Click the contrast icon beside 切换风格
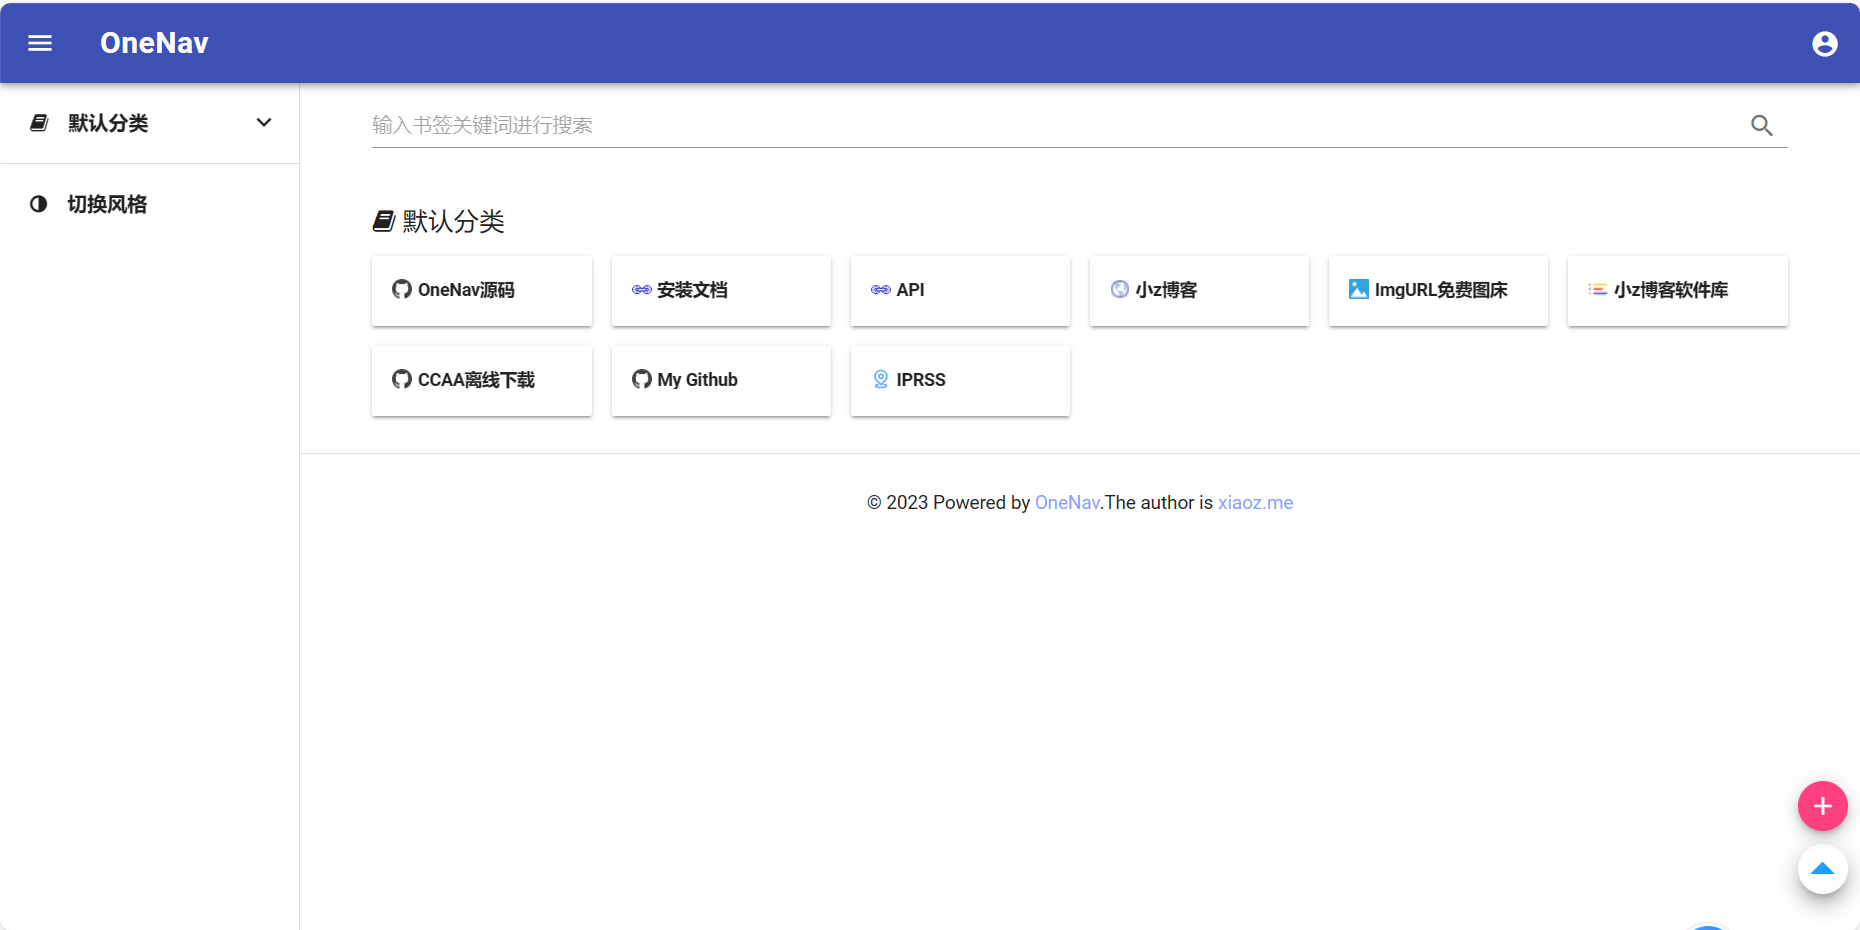Screen dimensions: 1860x930 pyautogui.click(x=38, y=204)
